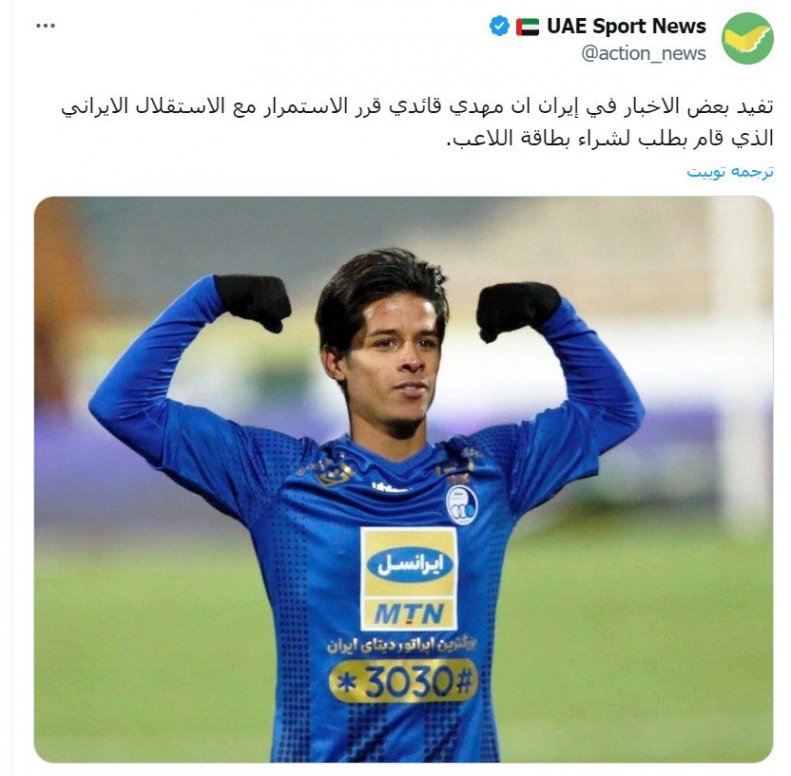Click the MTN logo on the jersey
The image size is (791, 776).
[x=409, y=614]
